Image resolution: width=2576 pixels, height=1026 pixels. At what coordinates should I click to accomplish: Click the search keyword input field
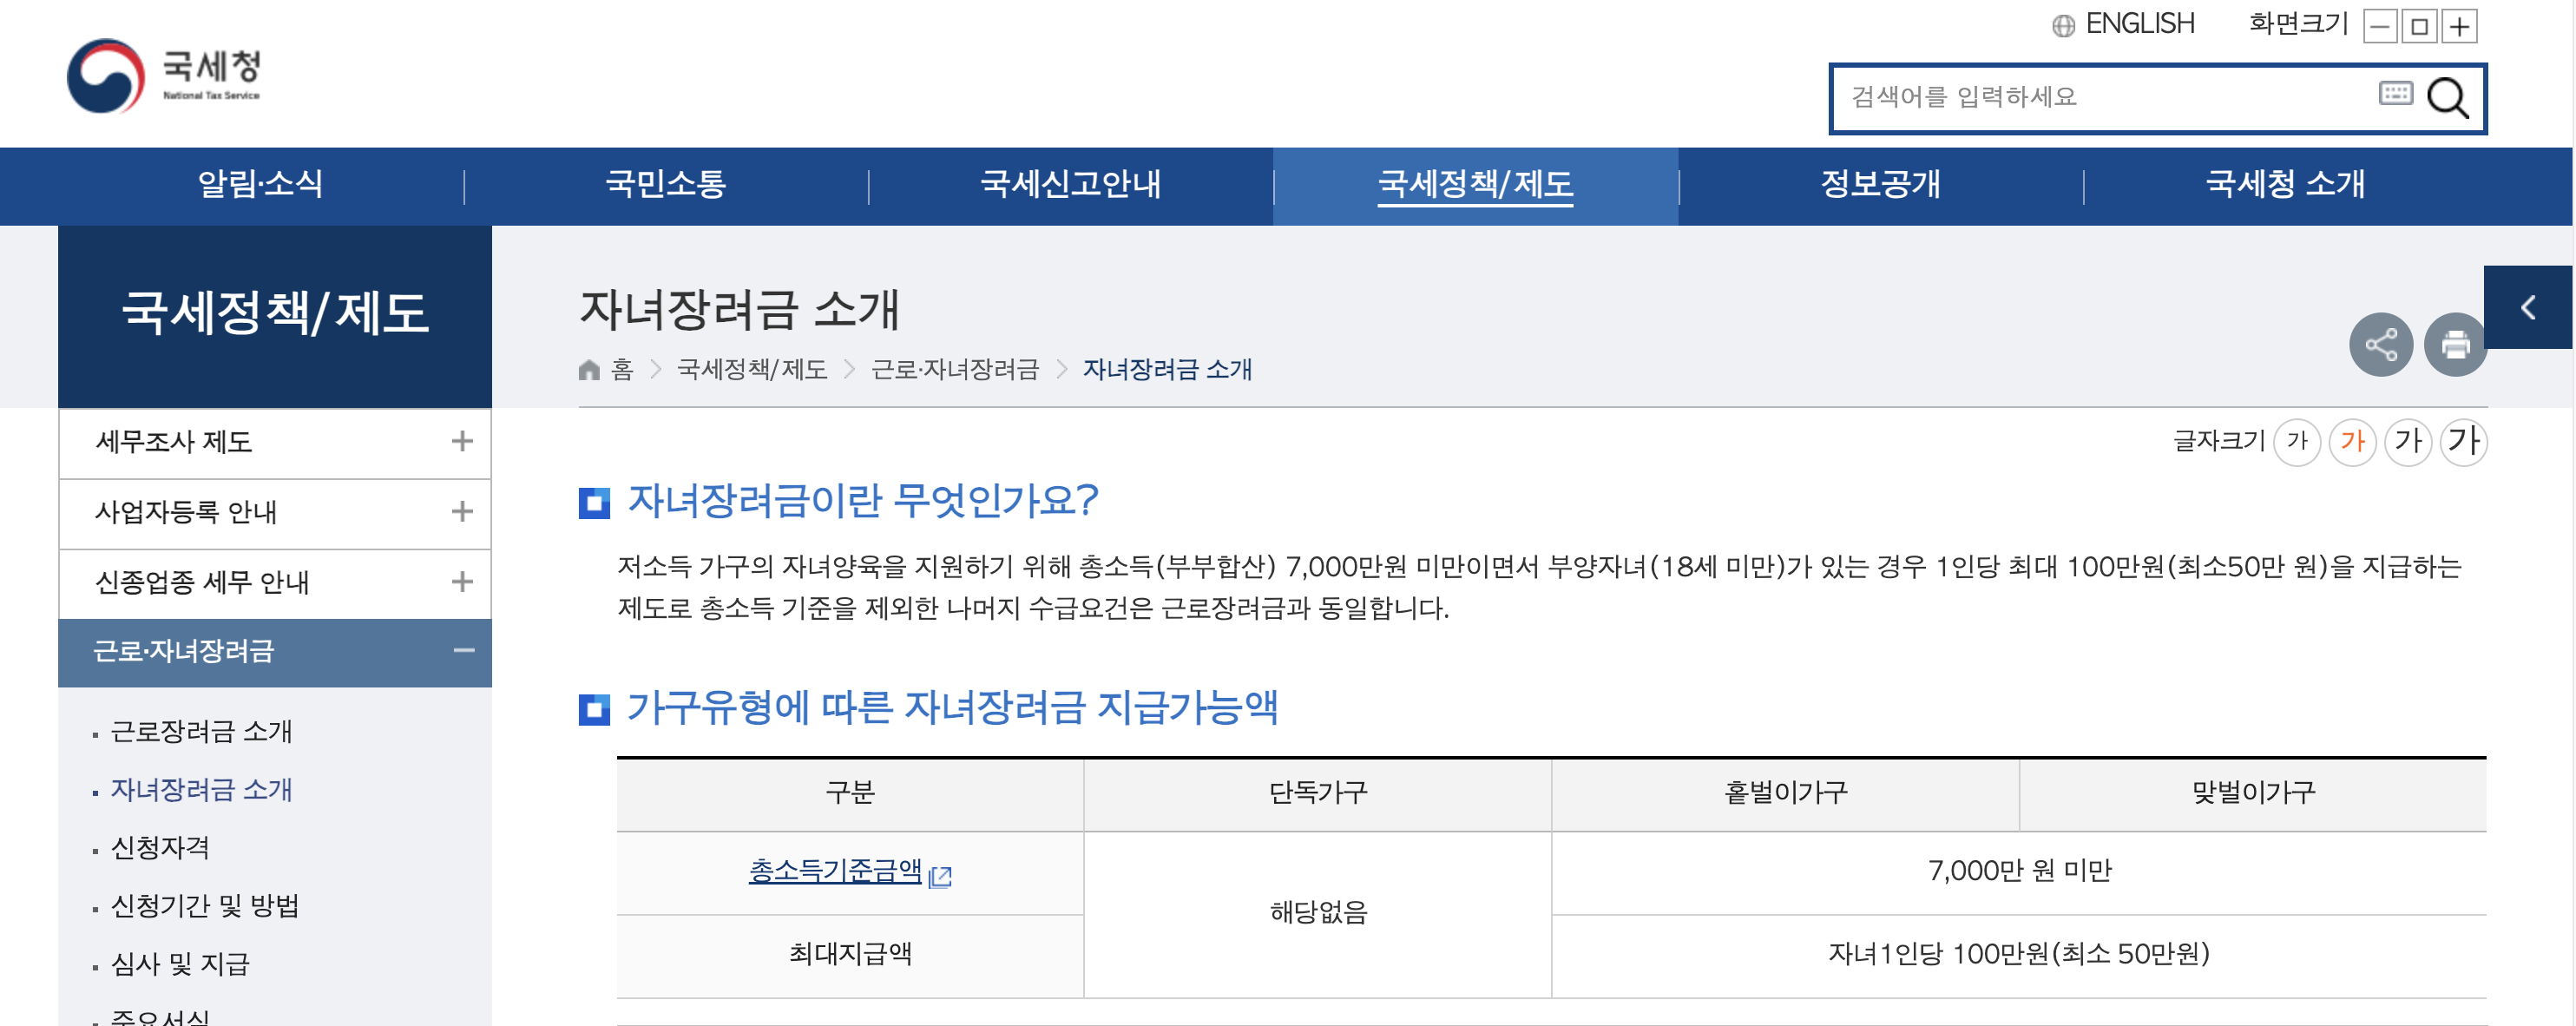[x=2100, y=97]
